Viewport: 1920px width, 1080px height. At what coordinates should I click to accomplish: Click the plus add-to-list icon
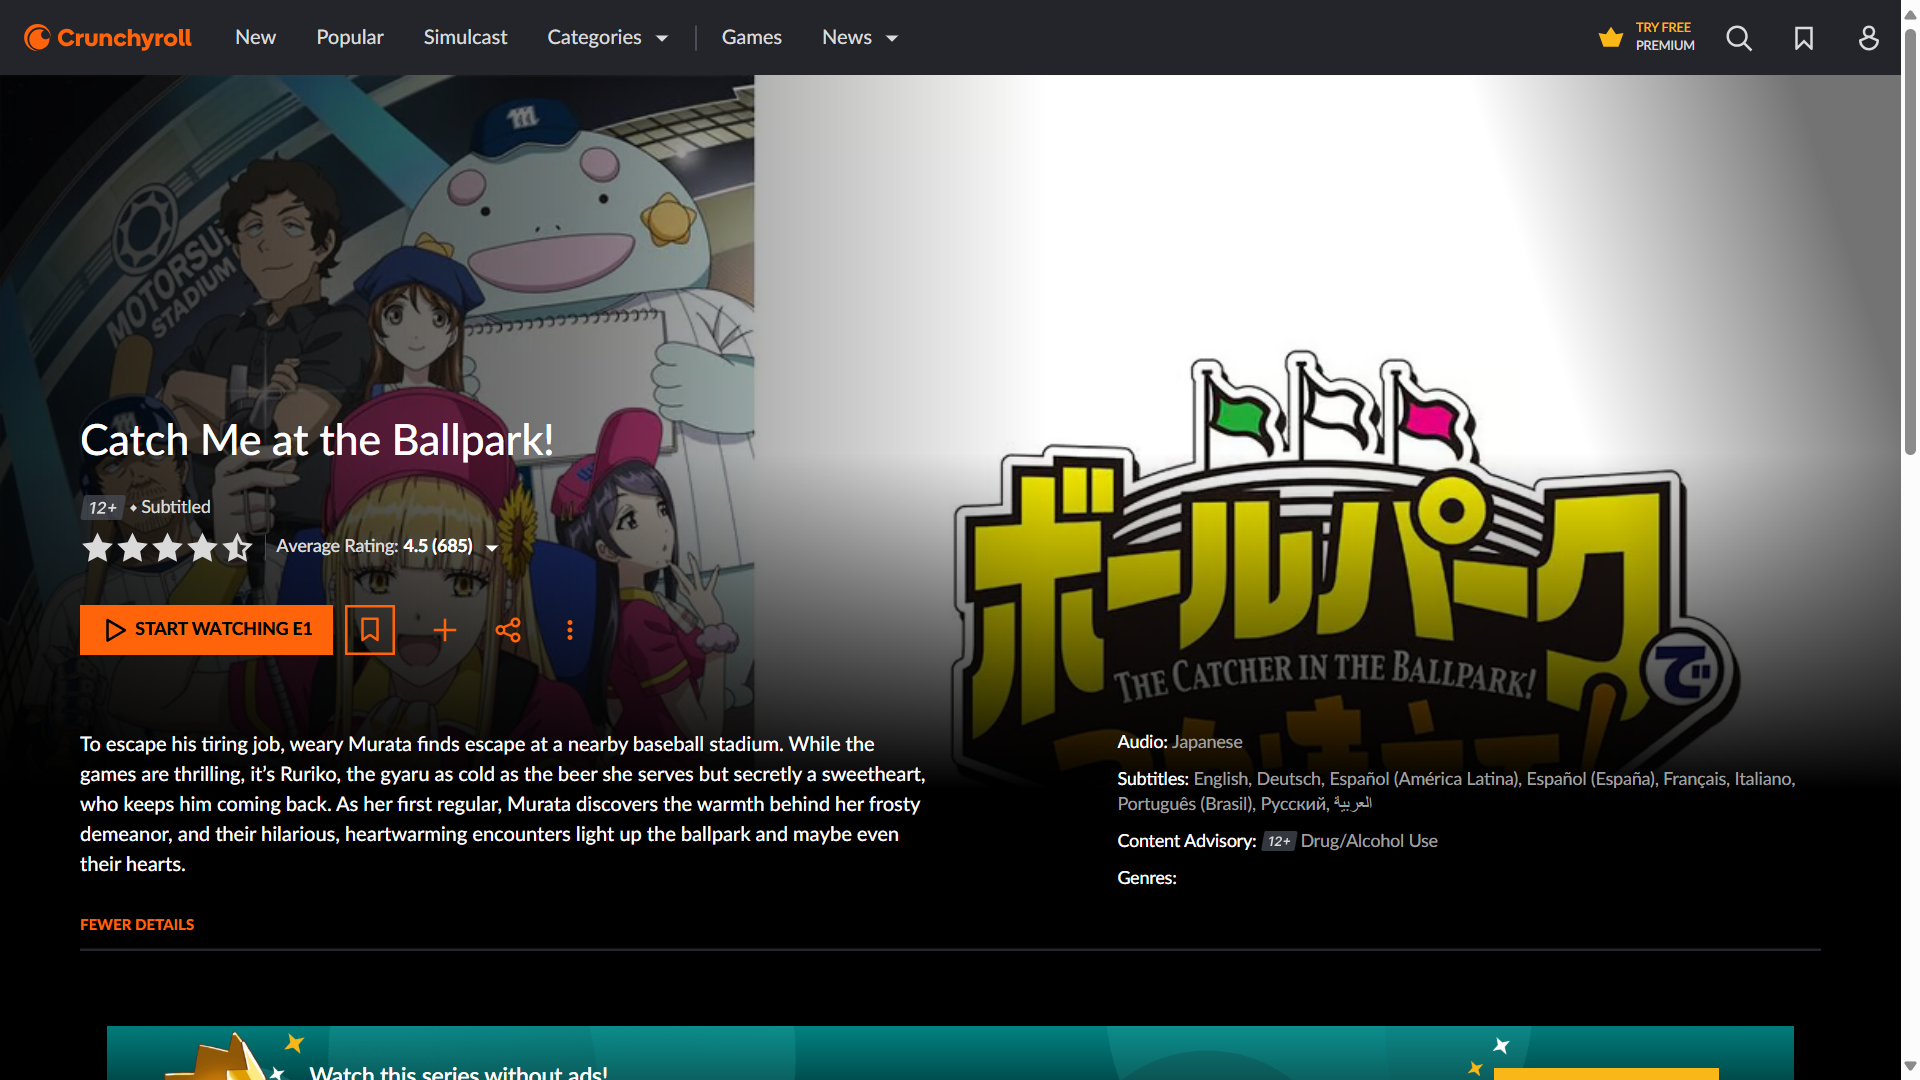pos(445,630)
